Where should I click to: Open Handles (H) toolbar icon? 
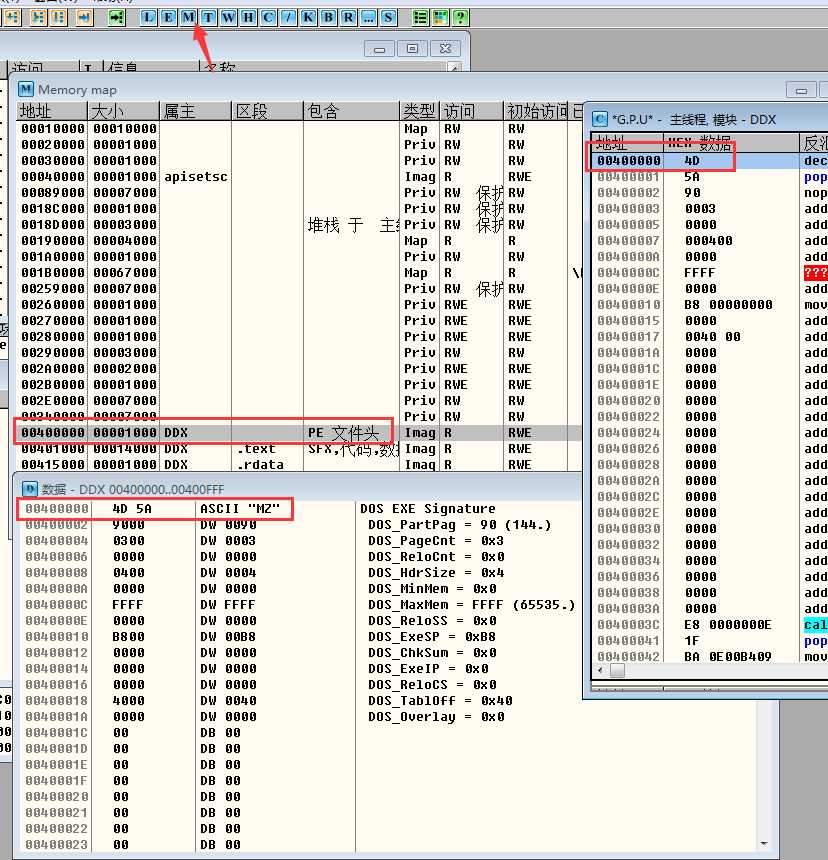pyautogui.click(x=248, y=18)
